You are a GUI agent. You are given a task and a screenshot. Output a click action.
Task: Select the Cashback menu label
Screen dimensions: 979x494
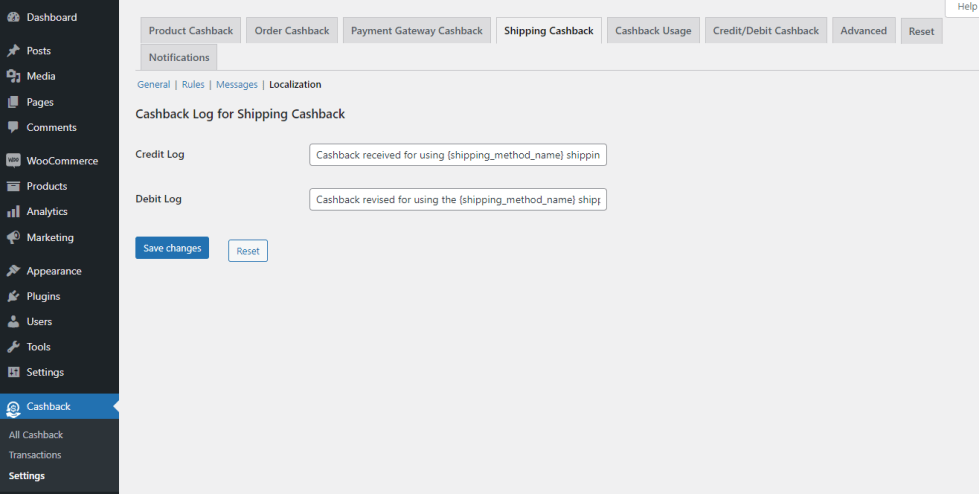(x=48, y=407)
